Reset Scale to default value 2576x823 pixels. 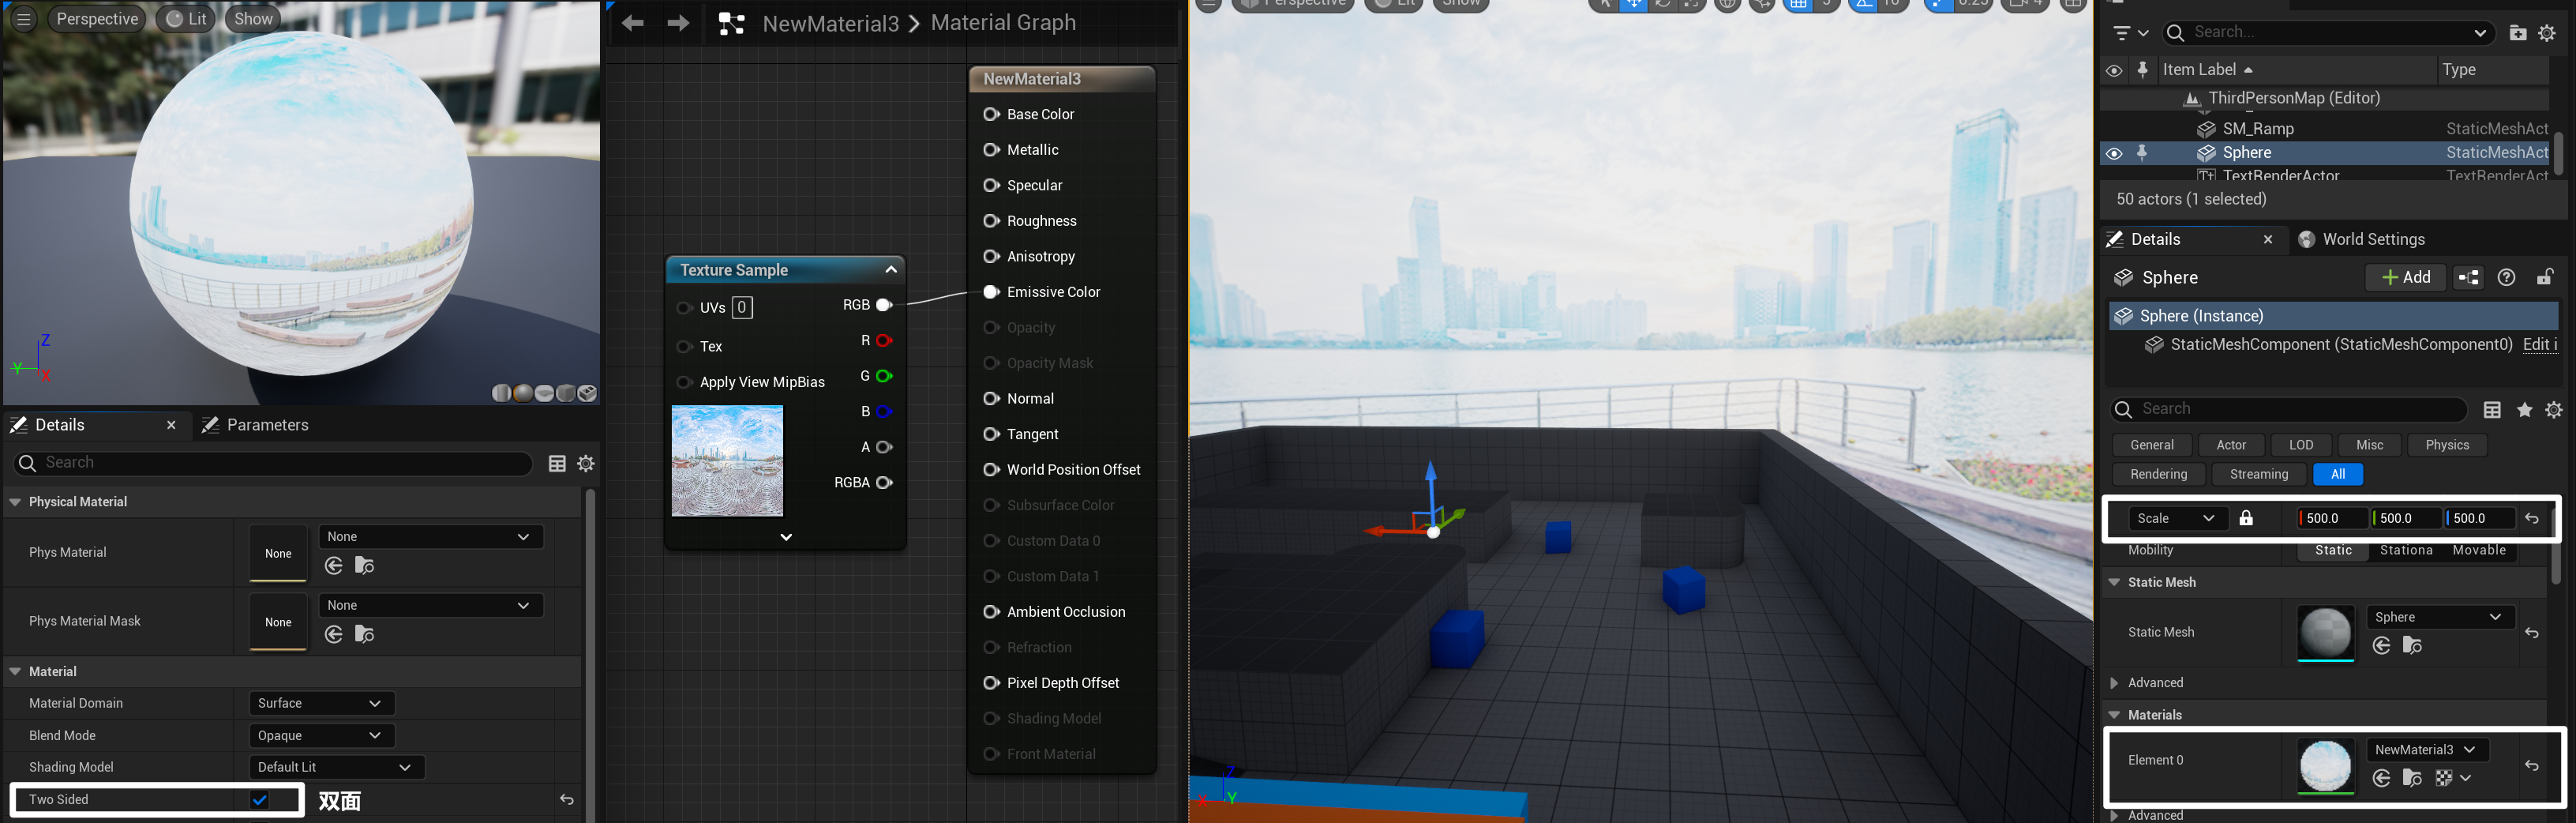(x=2532, y=518)
